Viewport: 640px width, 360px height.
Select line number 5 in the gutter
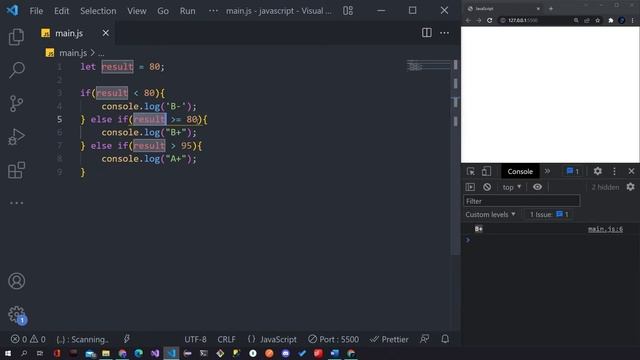pos(60,119)
